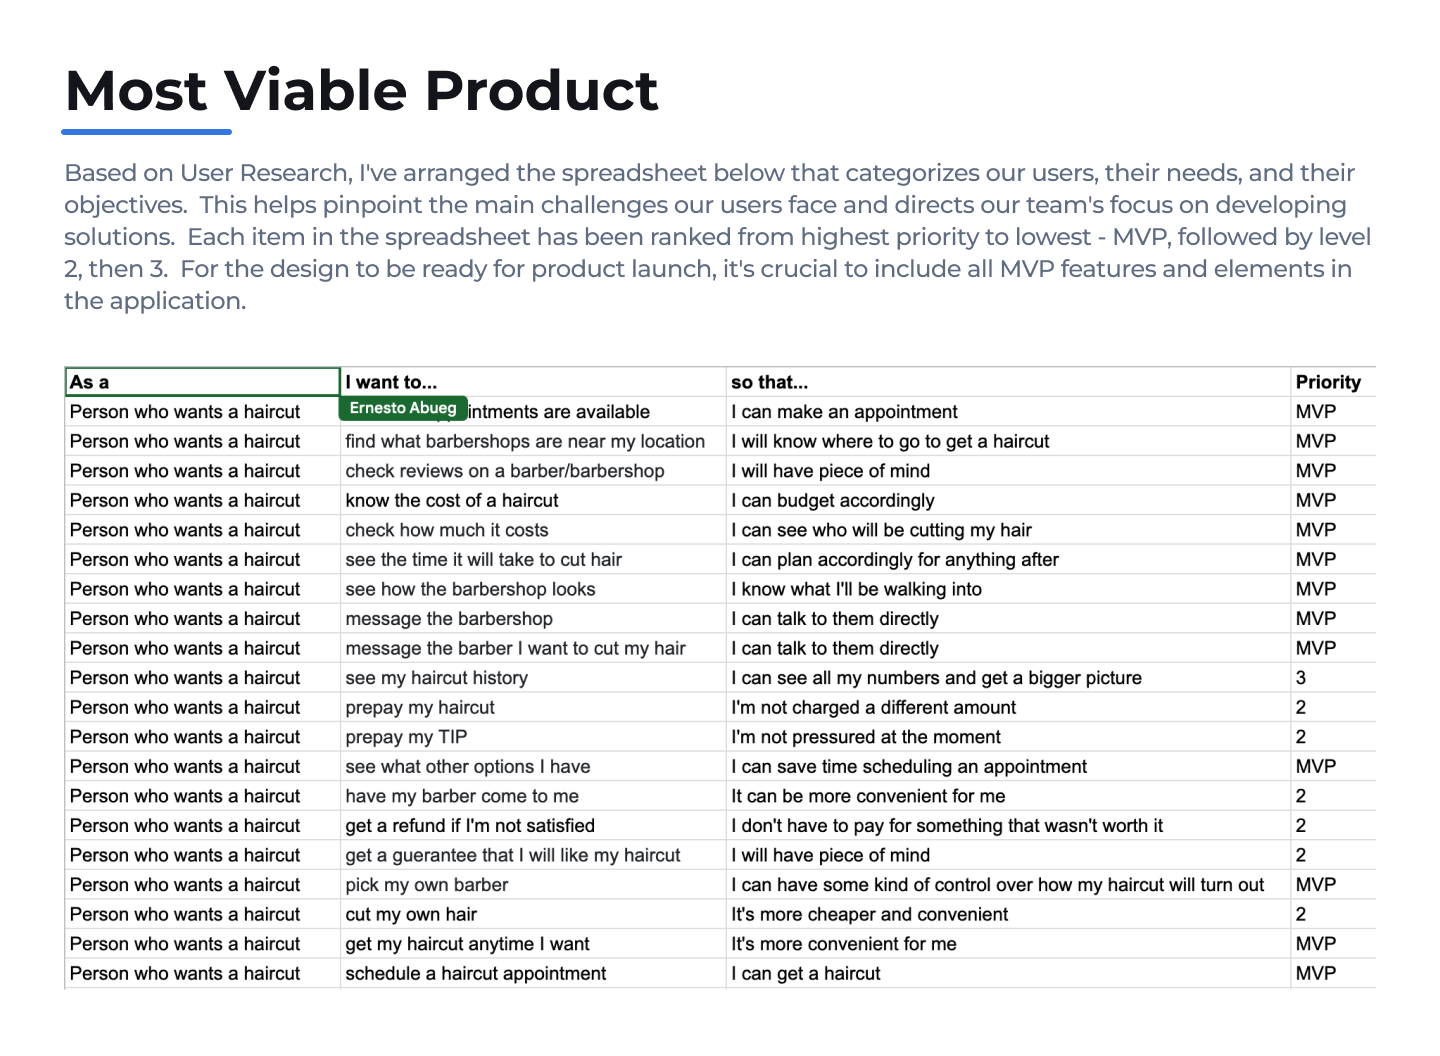Select the "As a" header cell

[202, 382]
